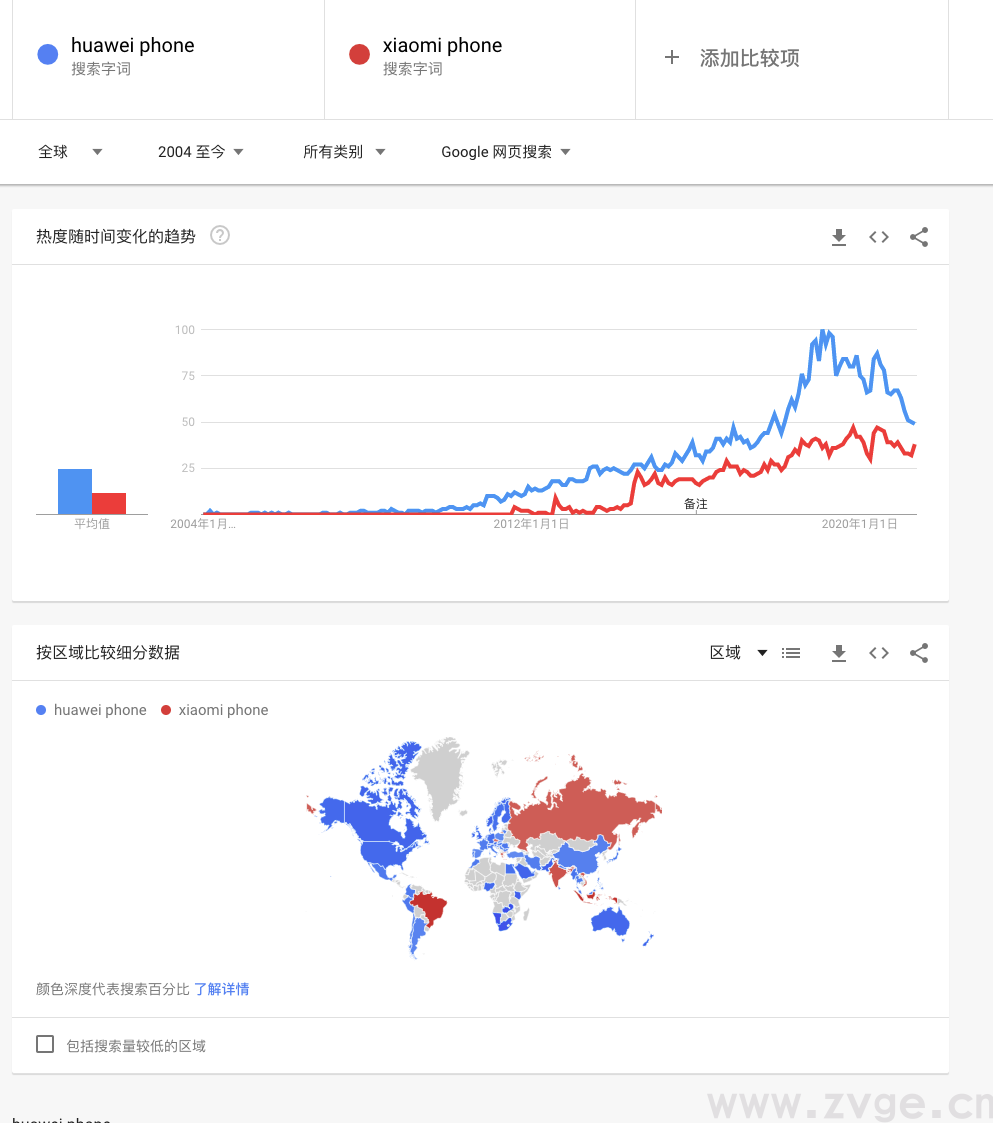This screenshot has height=1123, width=993.
Task: Open the embed code for the trend chart
Action: point(878,237)
